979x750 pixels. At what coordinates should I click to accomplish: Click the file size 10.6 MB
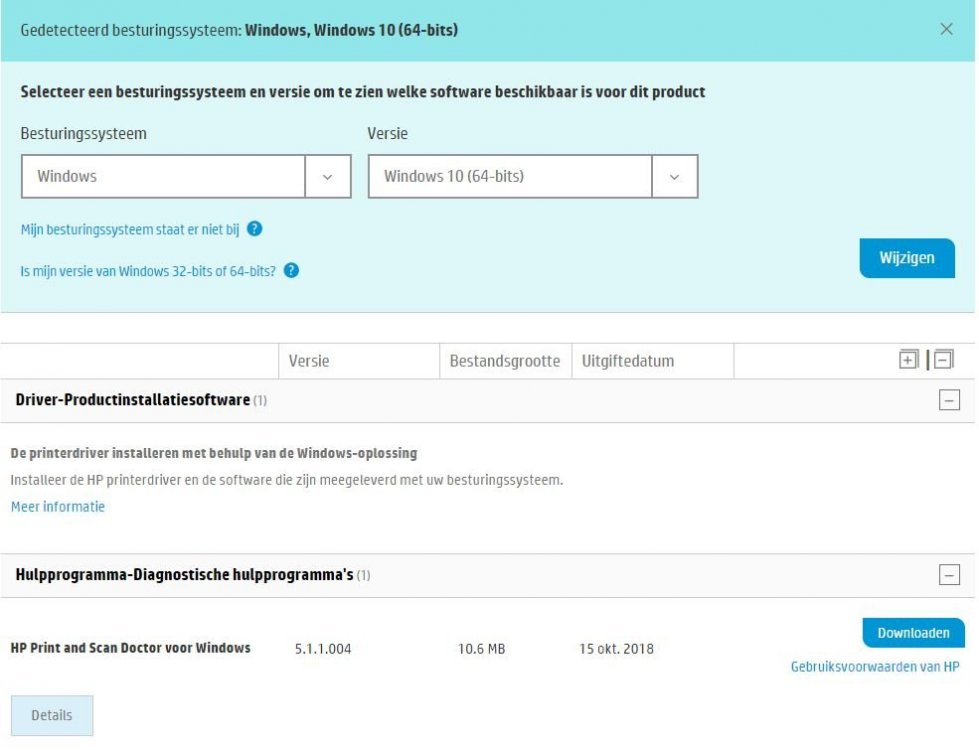click(x=481, y=649)
